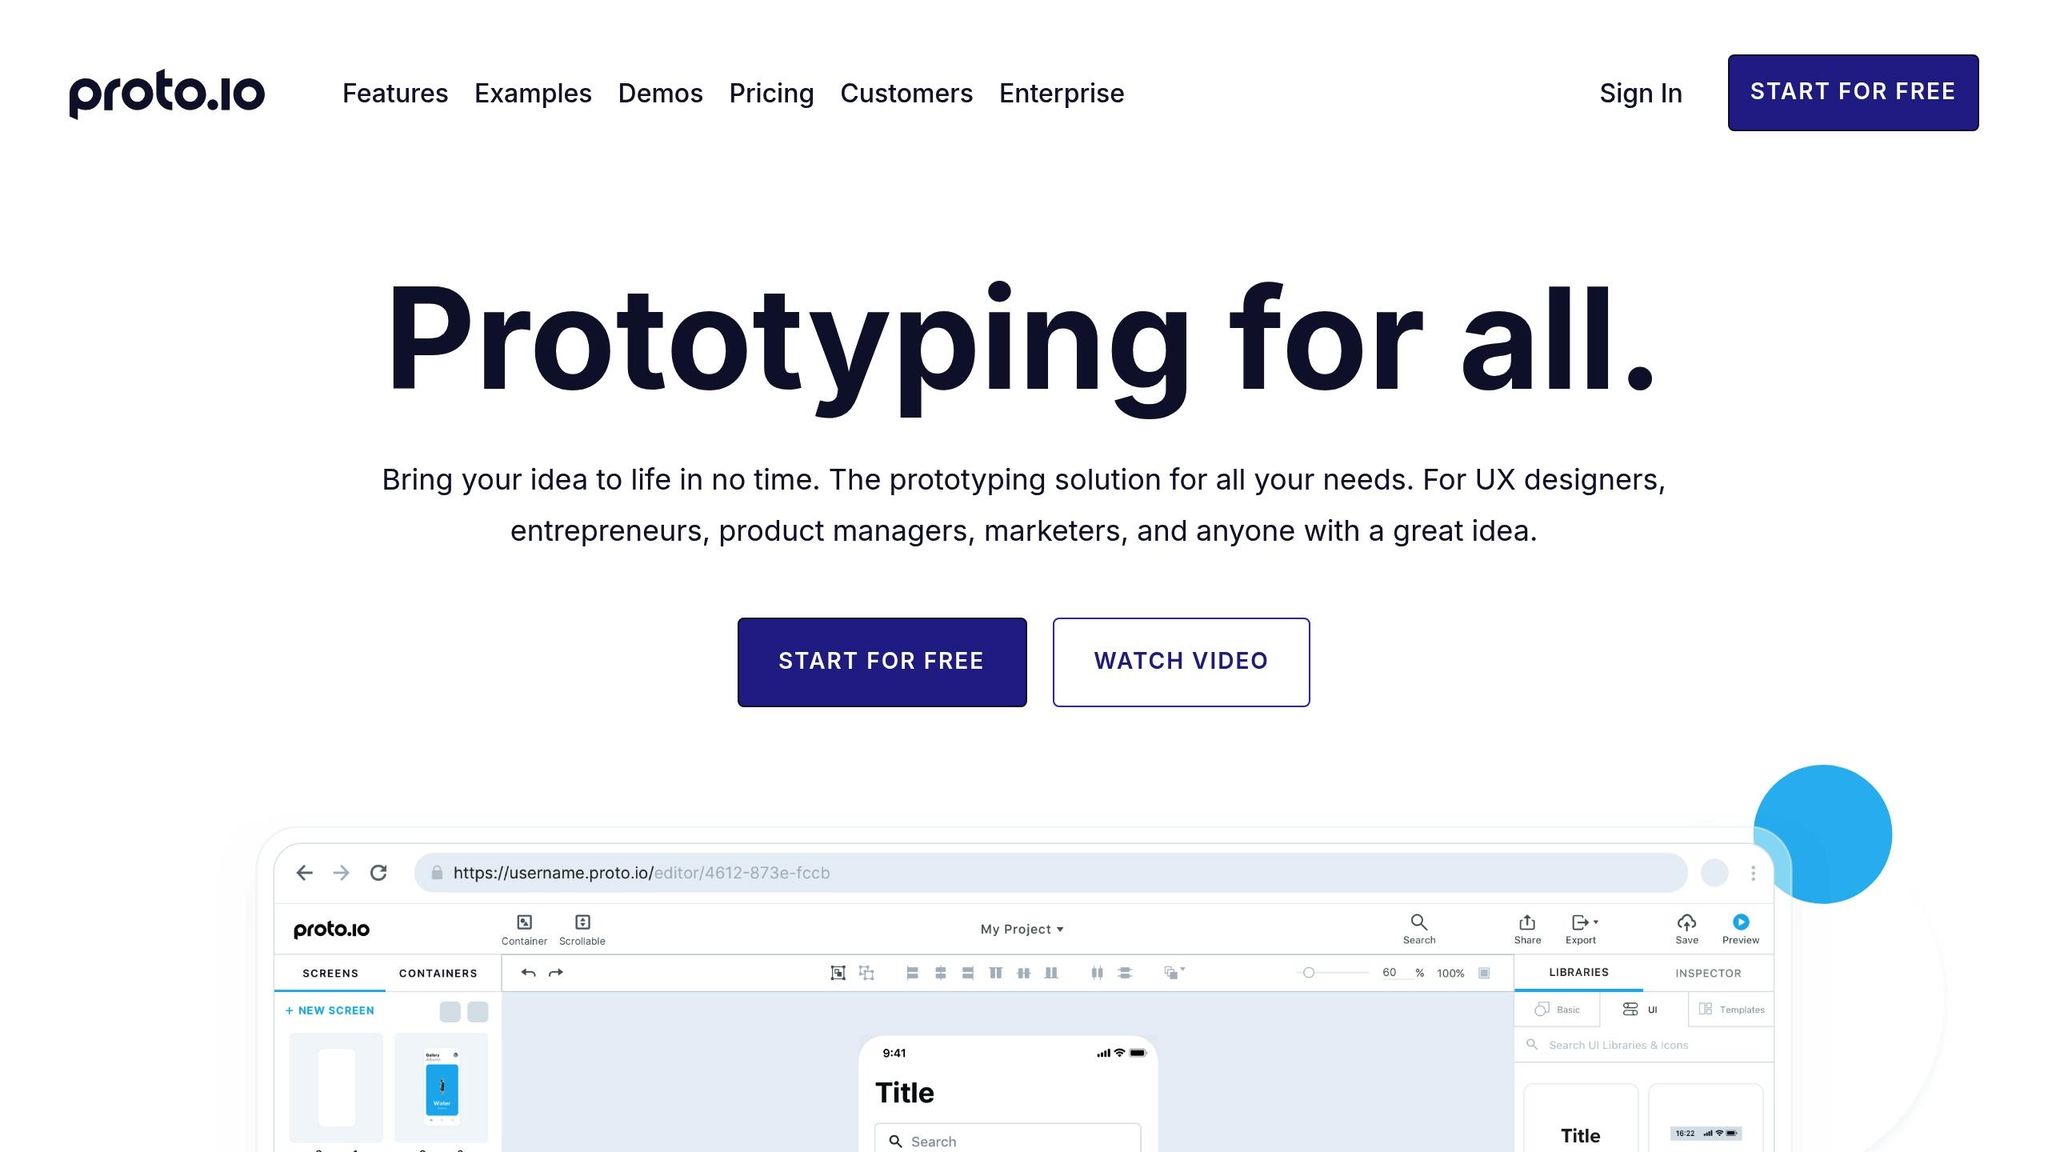Click the Save cloud icon

point(1686,923)
